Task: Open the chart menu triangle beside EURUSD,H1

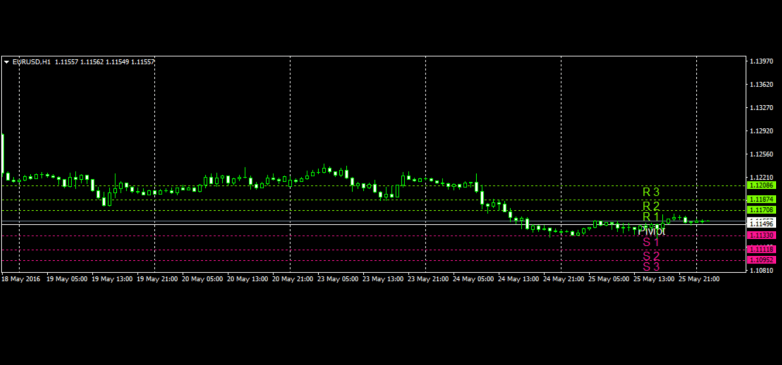Action: click(x=6, y=62)
